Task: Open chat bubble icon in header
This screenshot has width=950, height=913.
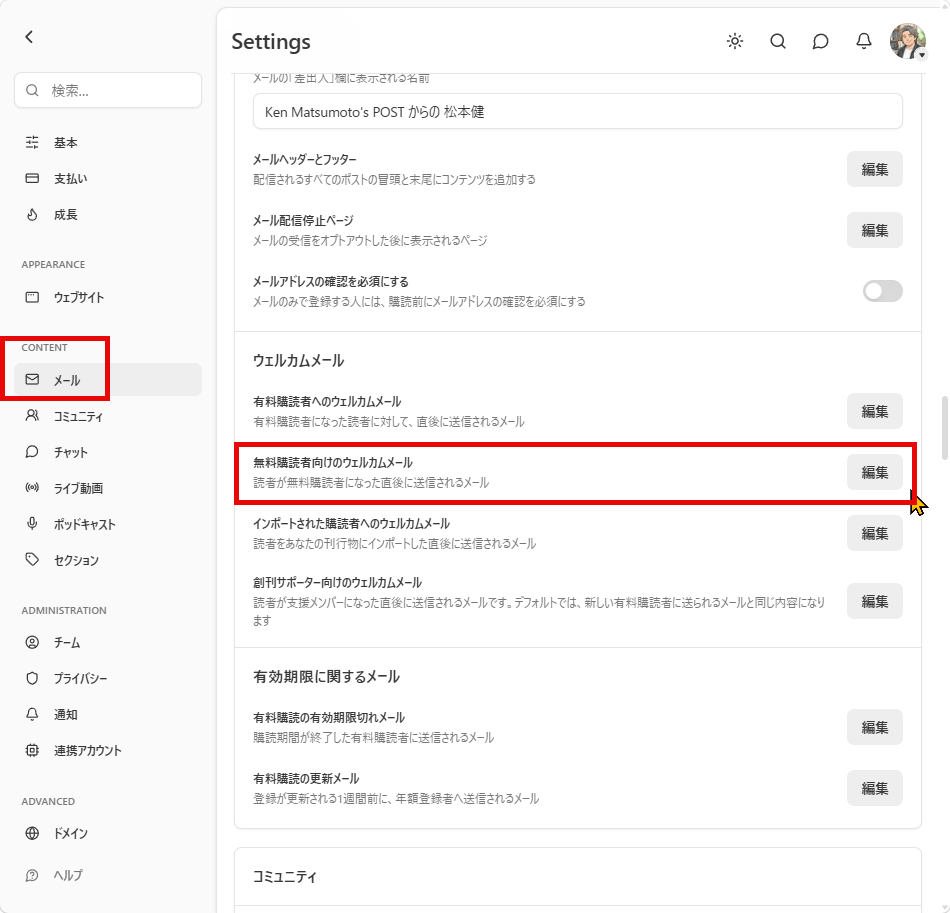Action: click(820, 41)
